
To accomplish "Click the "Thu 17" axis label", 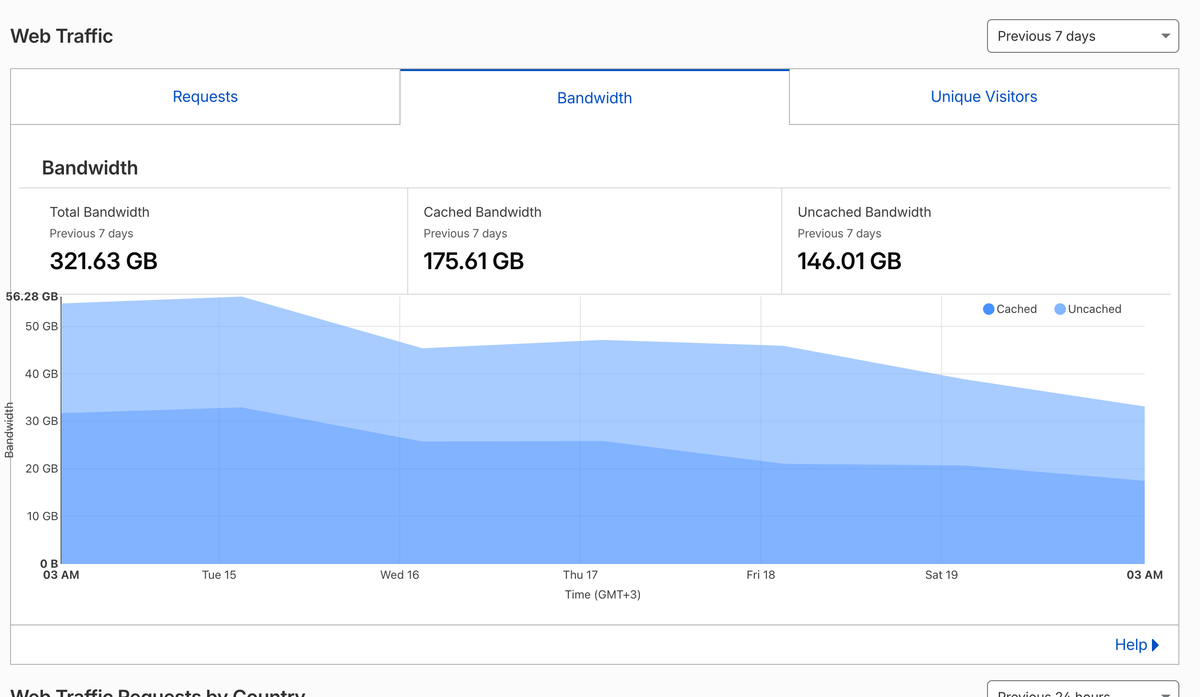I will pyautogui.click(x=580, y=575).
